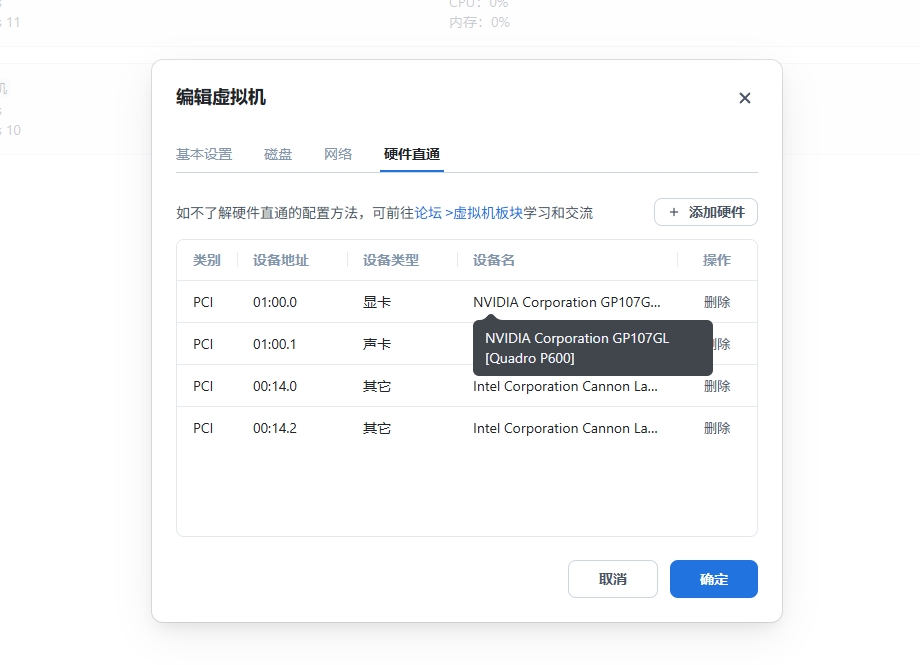Select the 硬件直通 tab
Screen dimensions: 920x665
(412, 154)
